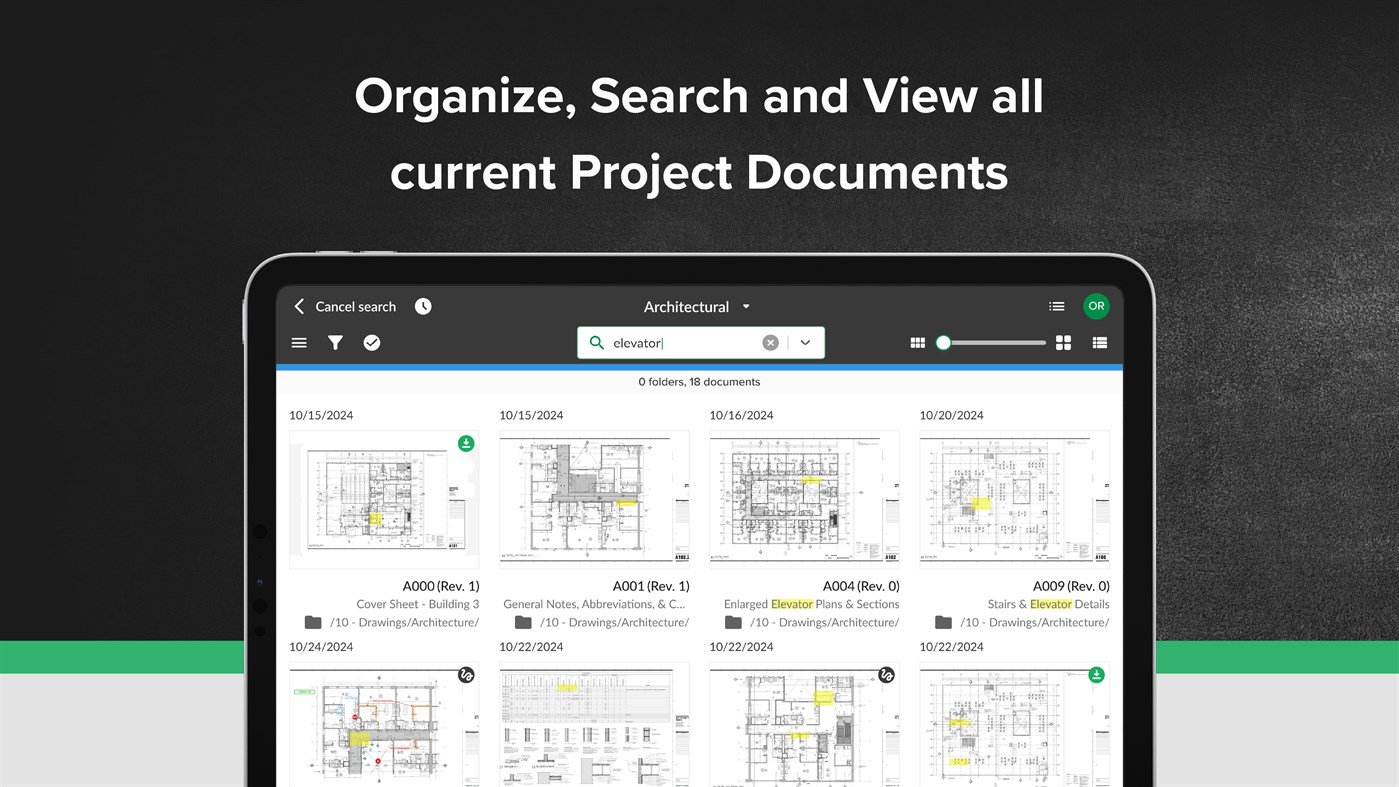Enable multi-select mode with the checkmark icon
The image size is (1399, 787).
point(371,342)
